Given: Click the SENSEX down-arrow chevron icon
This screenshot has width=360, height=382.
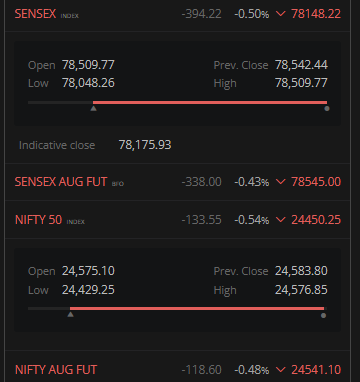Looking at the screenshot, I should 281,14.
